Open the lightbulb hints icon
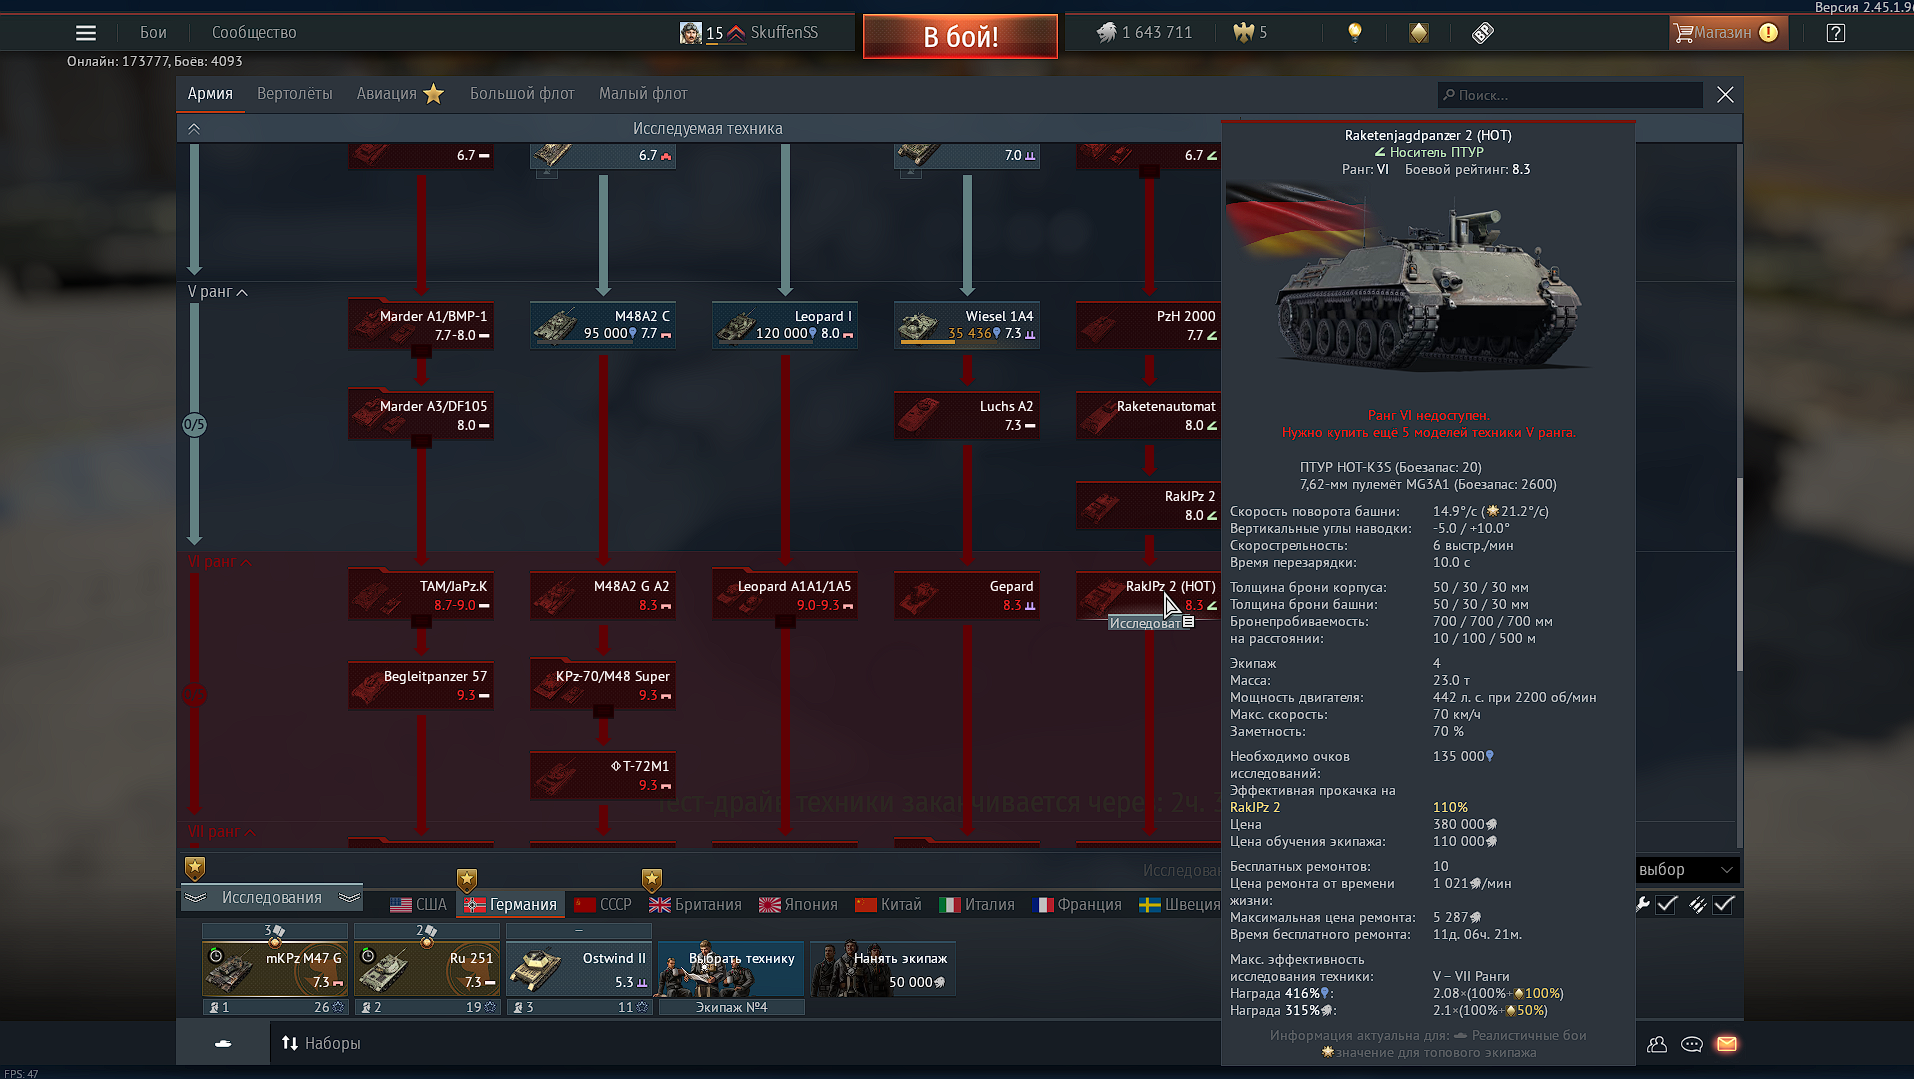Image resolution: width=1914 pixels, height=1079 pixels. pyautogui.click(x=1355, y=33)
